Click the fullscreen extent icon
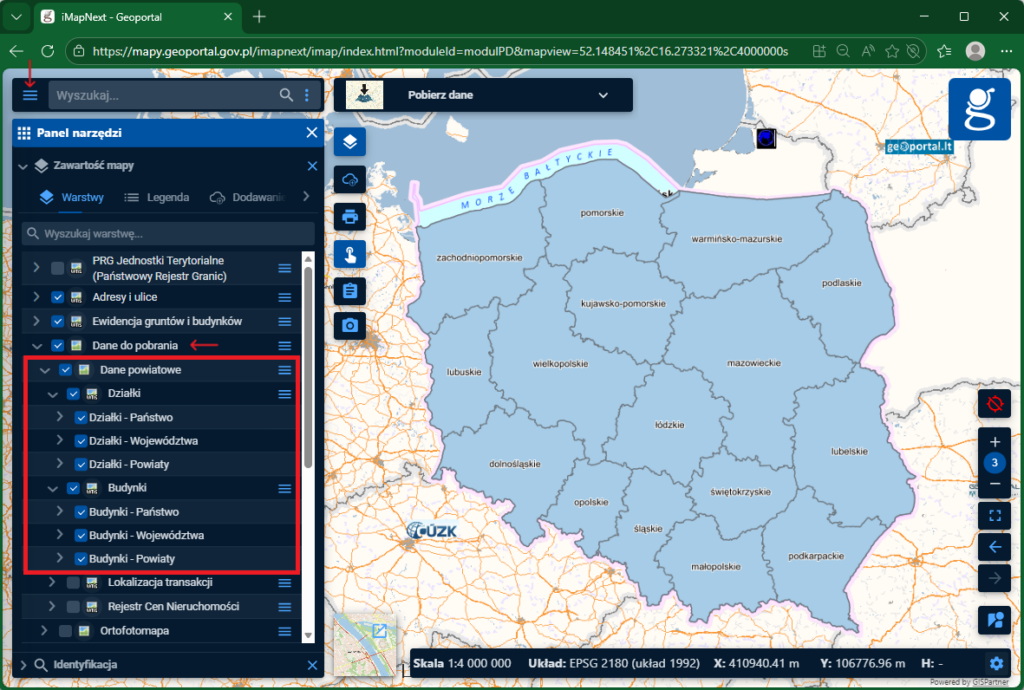1024x690 pixels. [994, 516]
